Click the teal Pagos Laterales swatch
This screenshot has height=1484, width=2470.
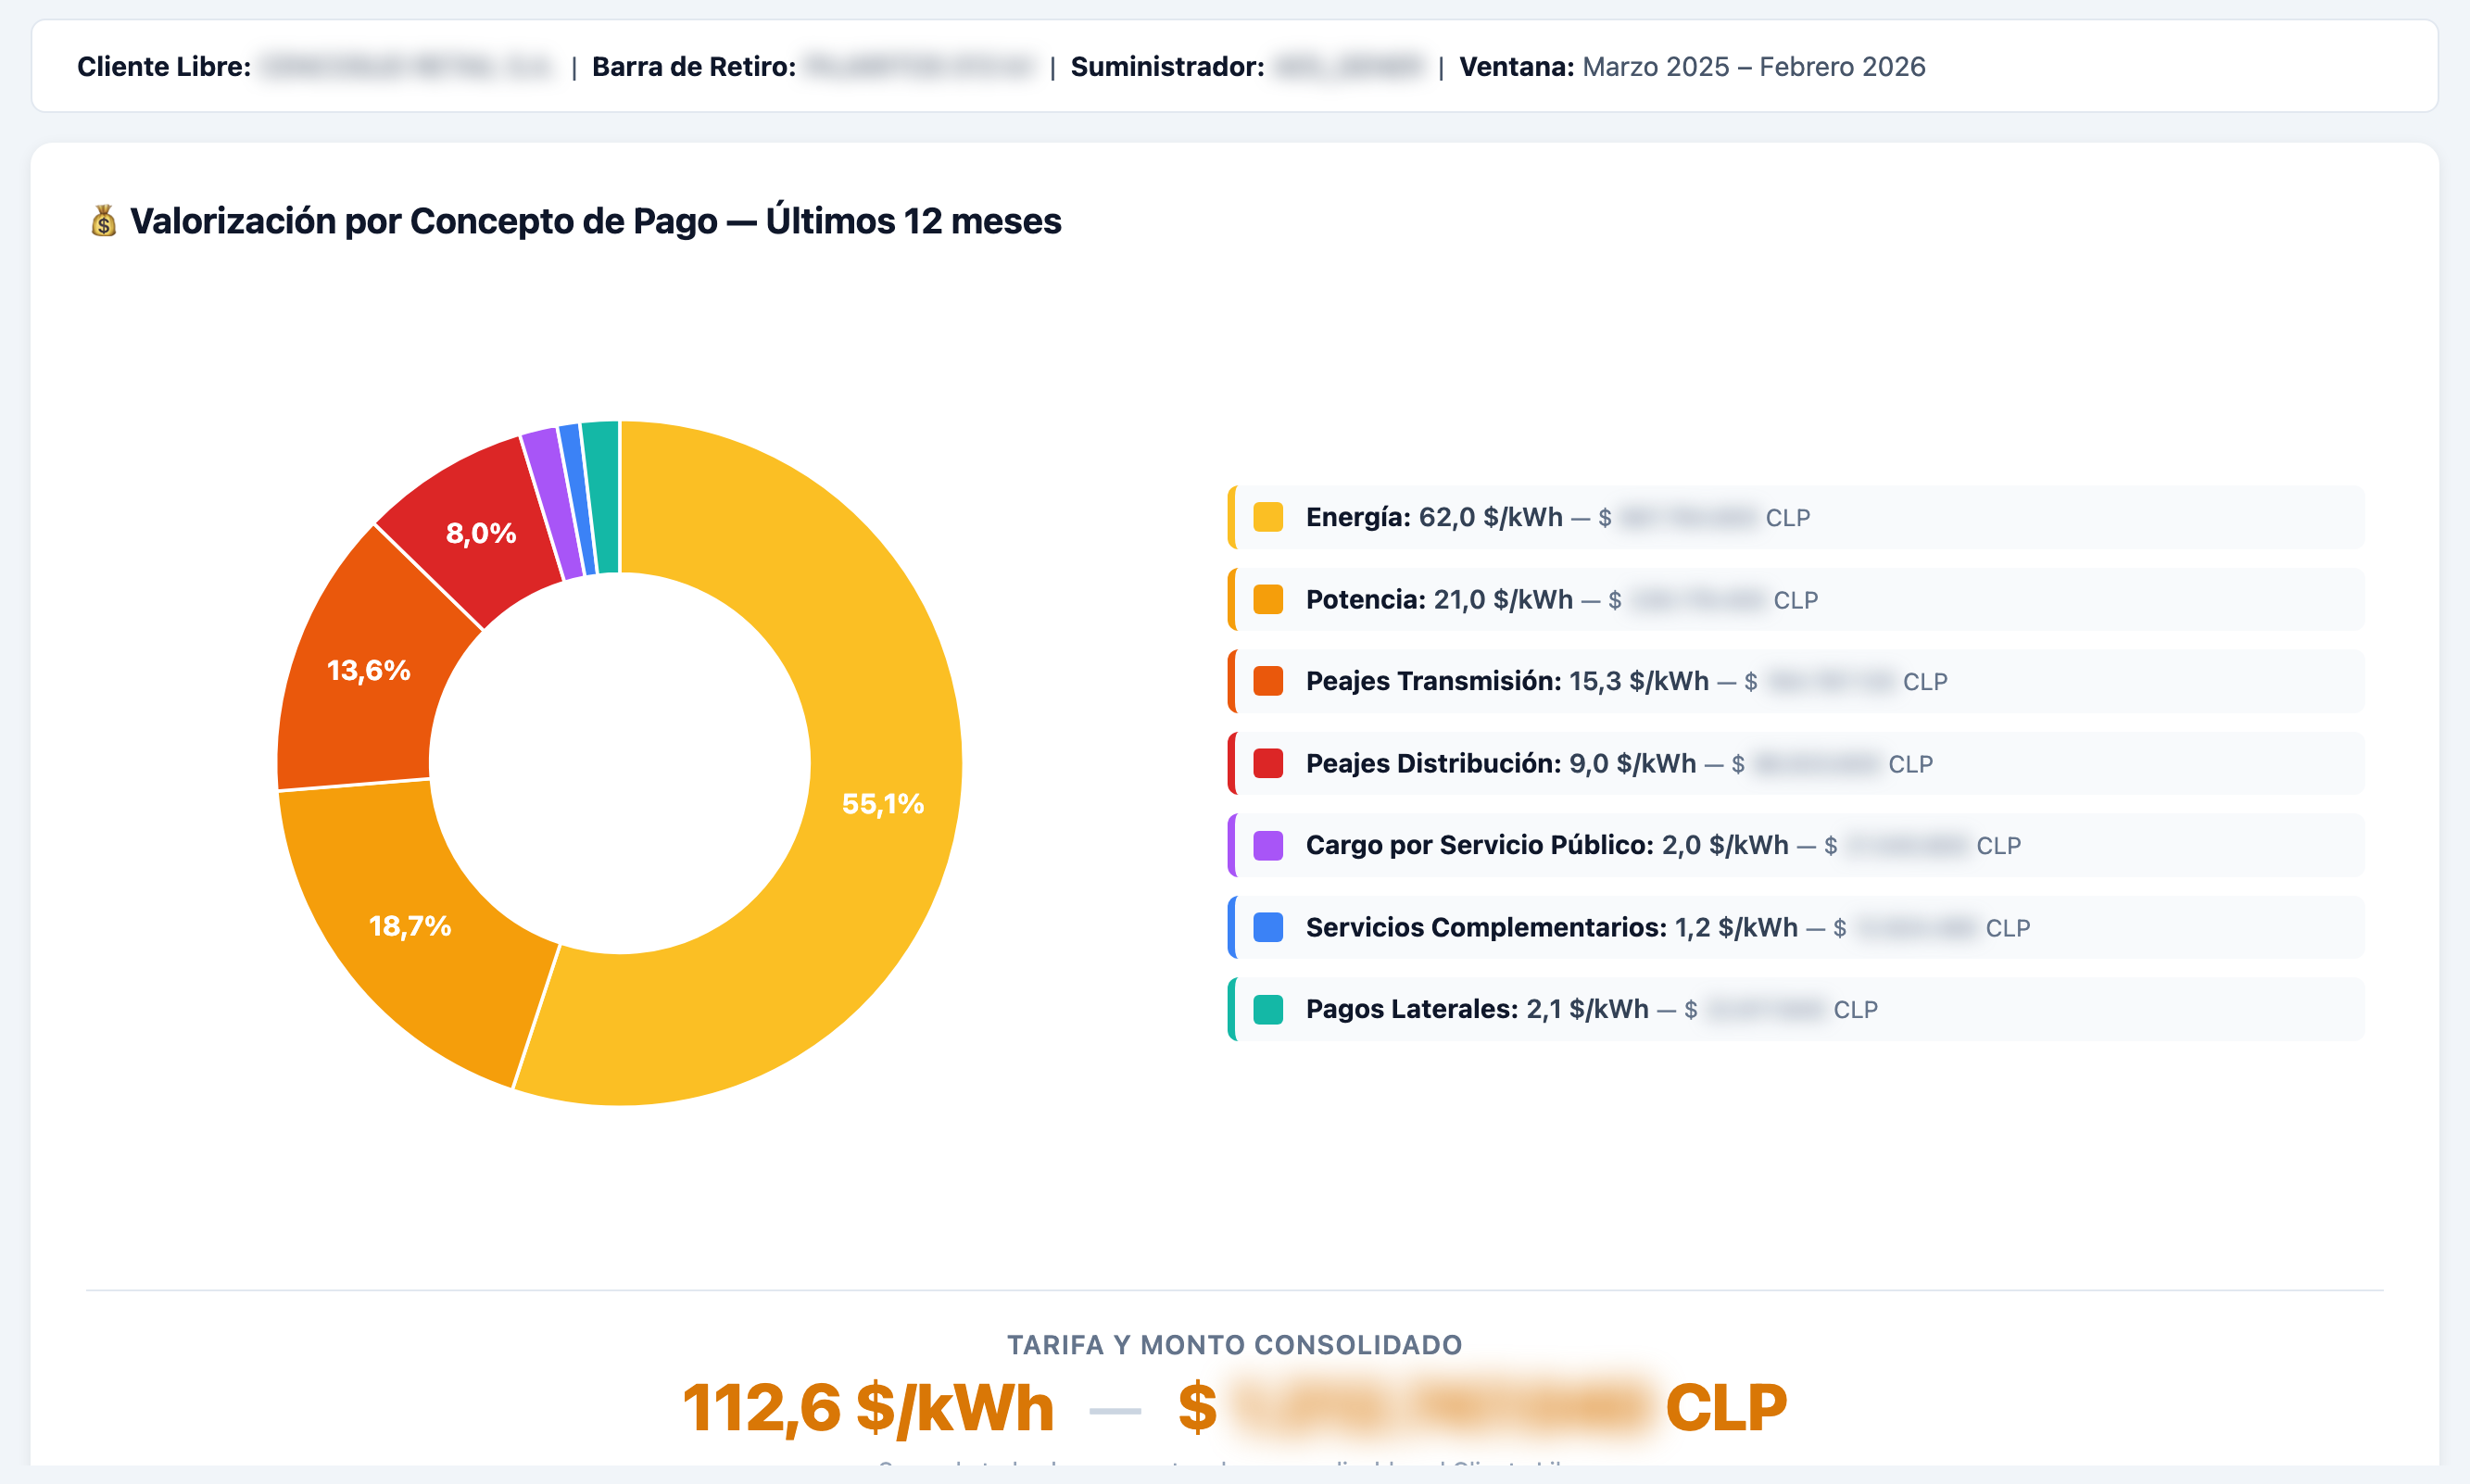(x=1268, y=1009)
